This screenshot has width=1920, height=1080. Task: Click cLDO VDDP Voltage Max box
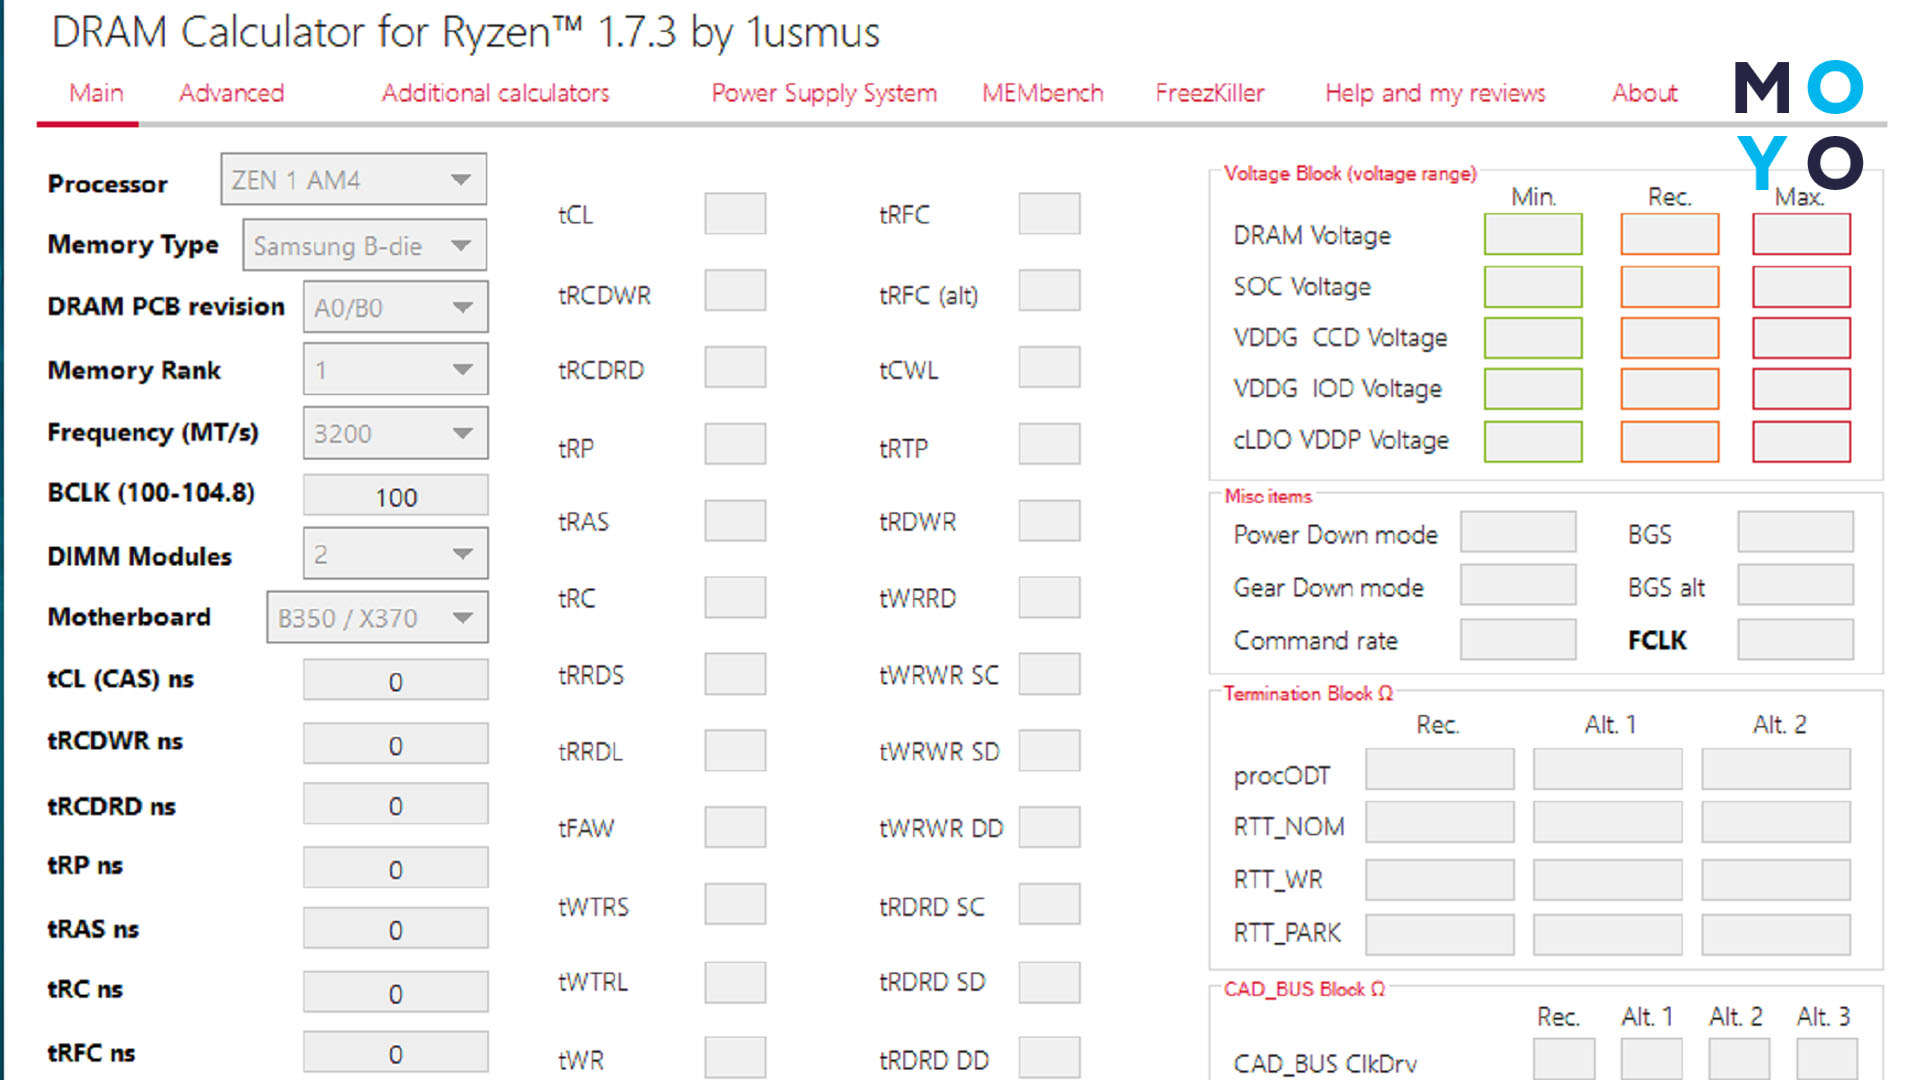(x=1801, y=441)
